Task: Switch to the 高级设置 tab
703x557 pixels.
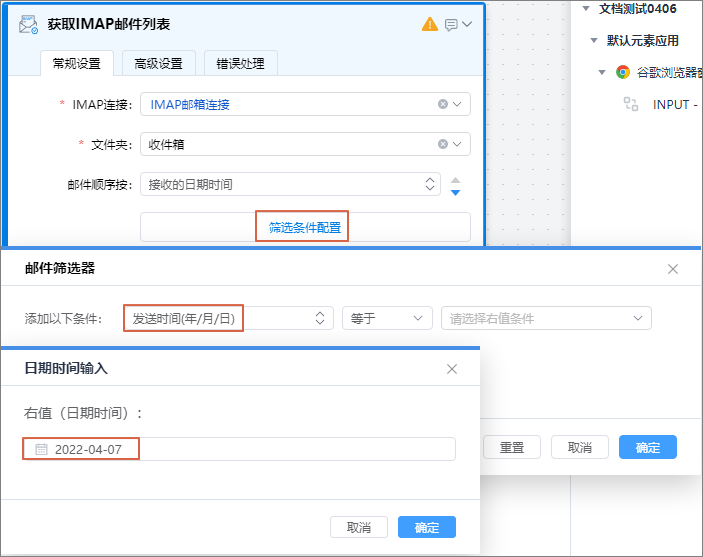Action: point(159,63)
